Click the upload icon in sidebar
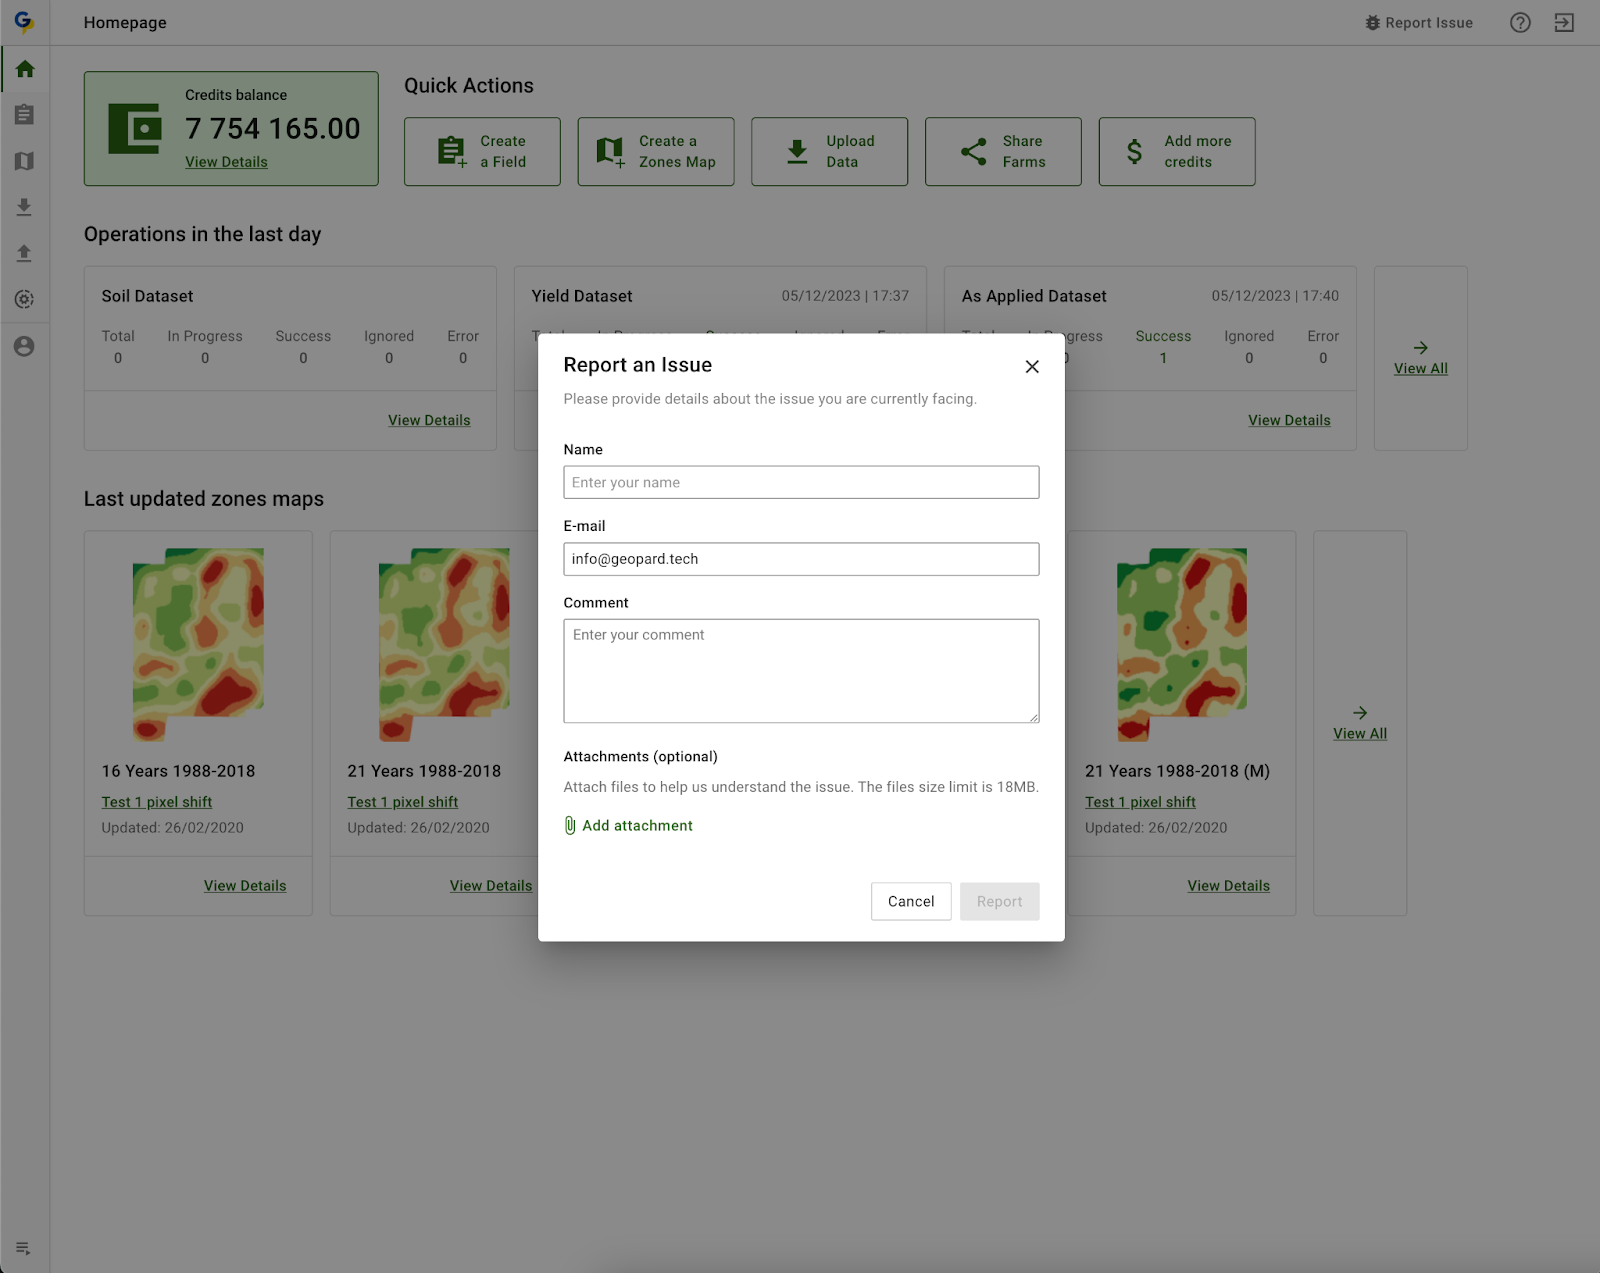This screenshot has width=1600, height=1273. coord(25,253)
